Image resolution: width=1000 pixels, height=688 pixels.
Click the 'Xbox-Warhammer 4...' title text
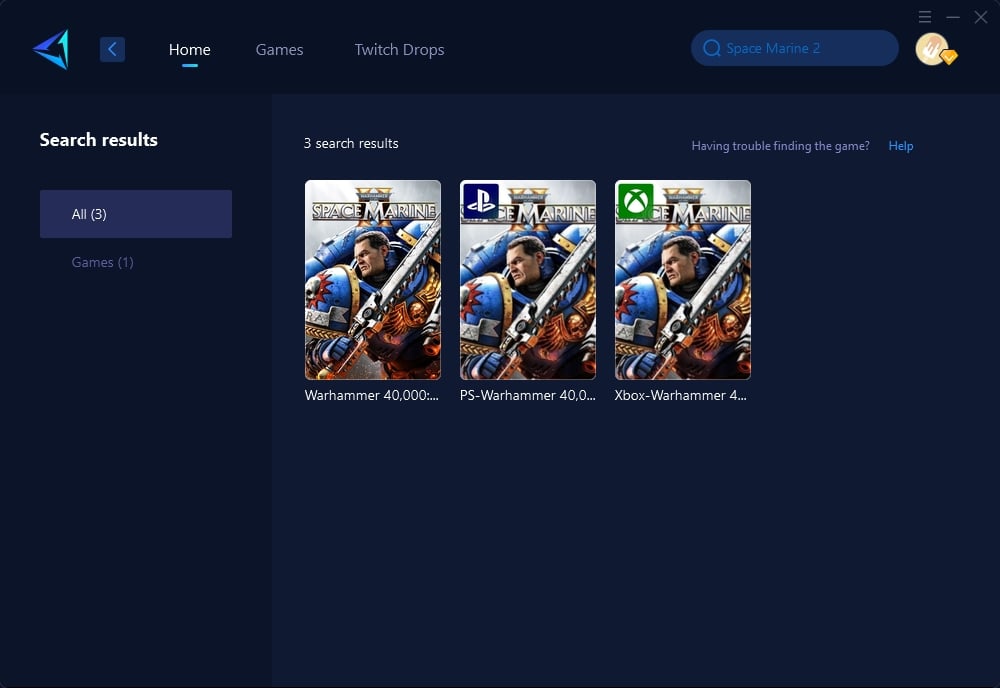coord(680,395)
